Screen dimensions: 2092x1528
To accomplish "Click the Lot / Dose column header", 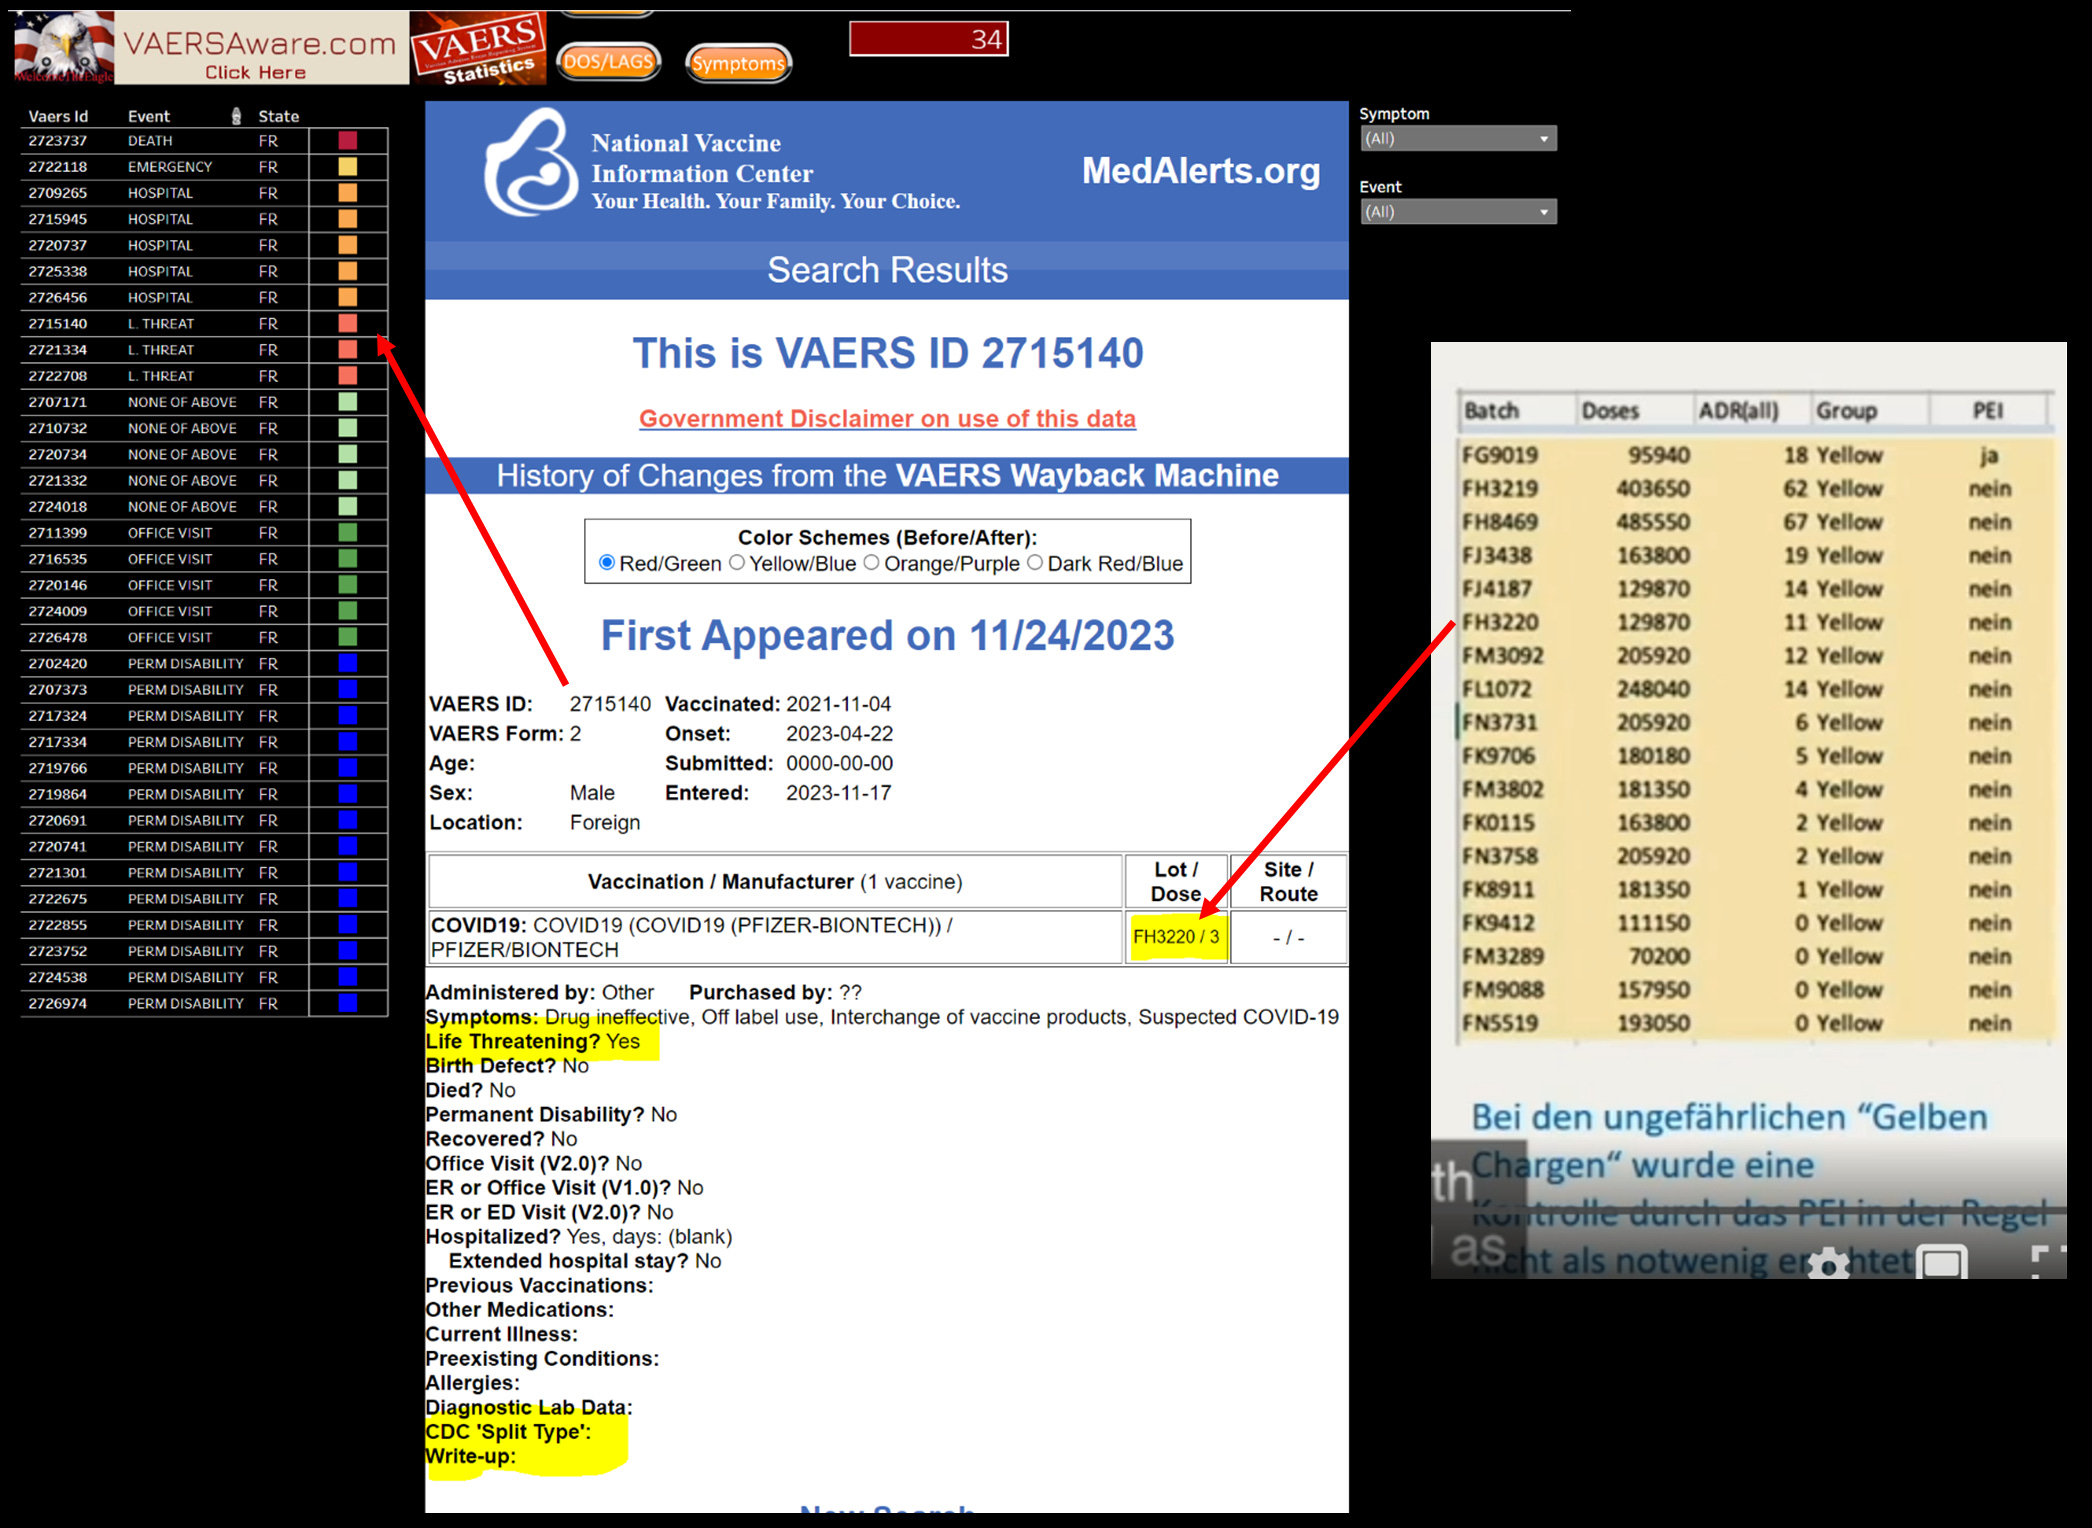I will pos(1176,881).
